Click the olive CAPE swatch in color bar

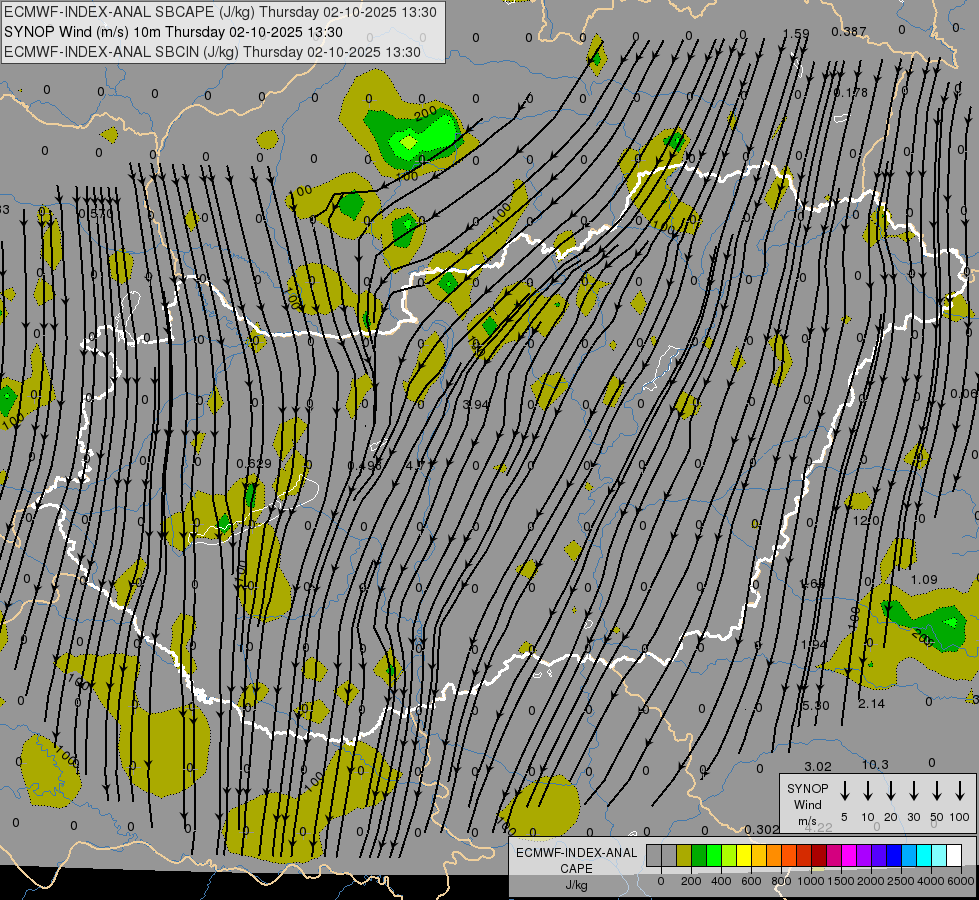pyautogui.click(x=684, y=856)
